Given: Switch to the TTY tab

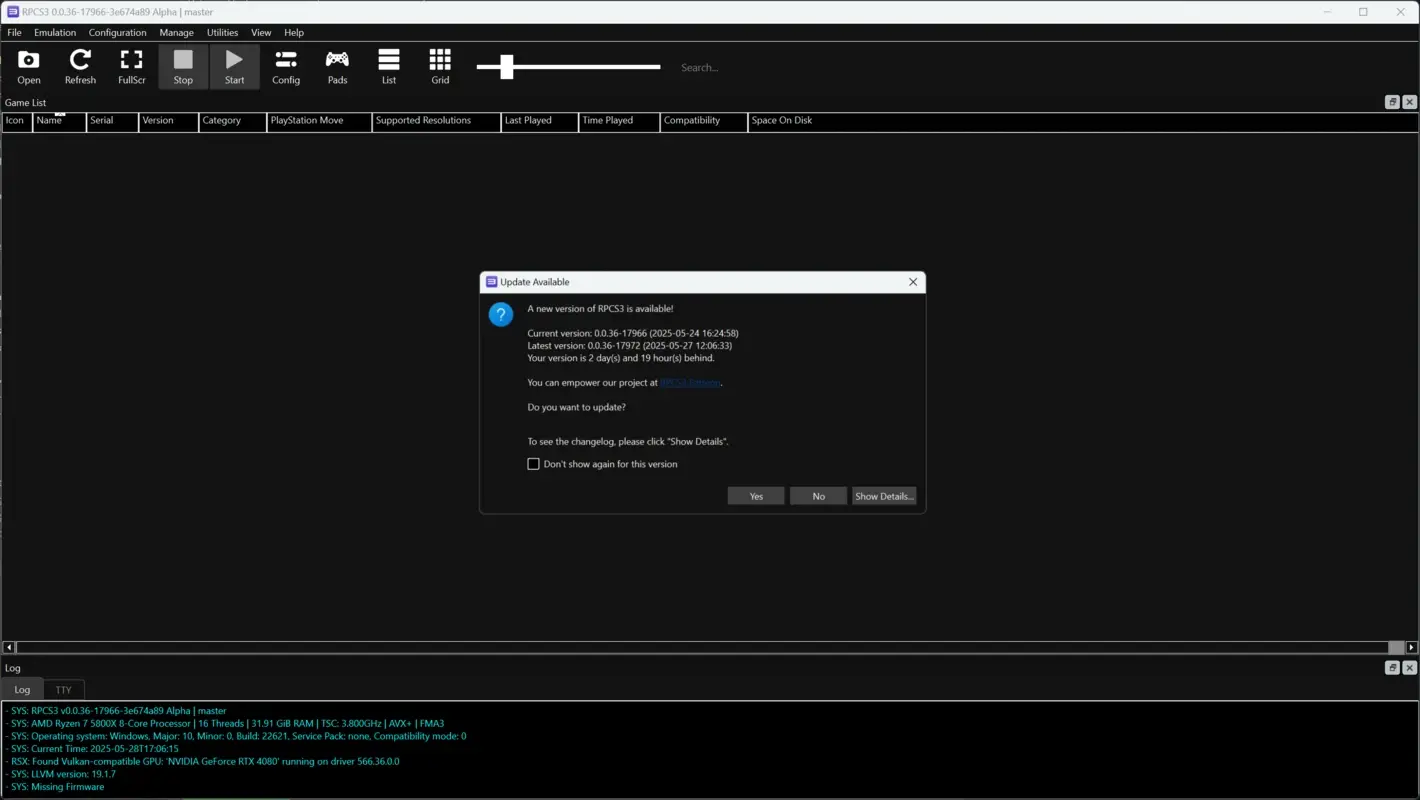Looking at the screenshot, I should coord(63,689).
